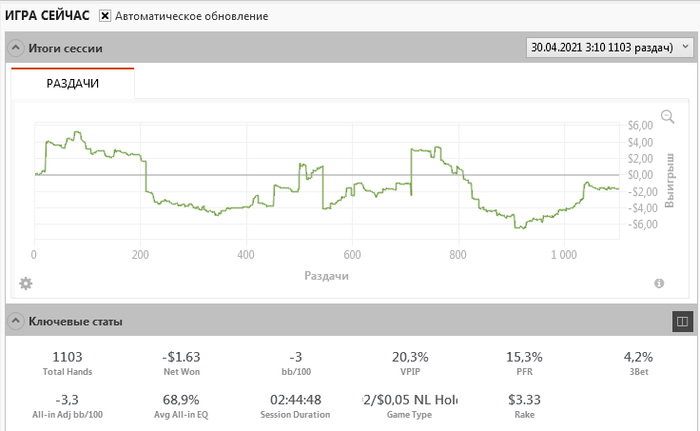Screen dimensions: 700x431
Task: Click the graph info icon
Action: click(660, 284)
